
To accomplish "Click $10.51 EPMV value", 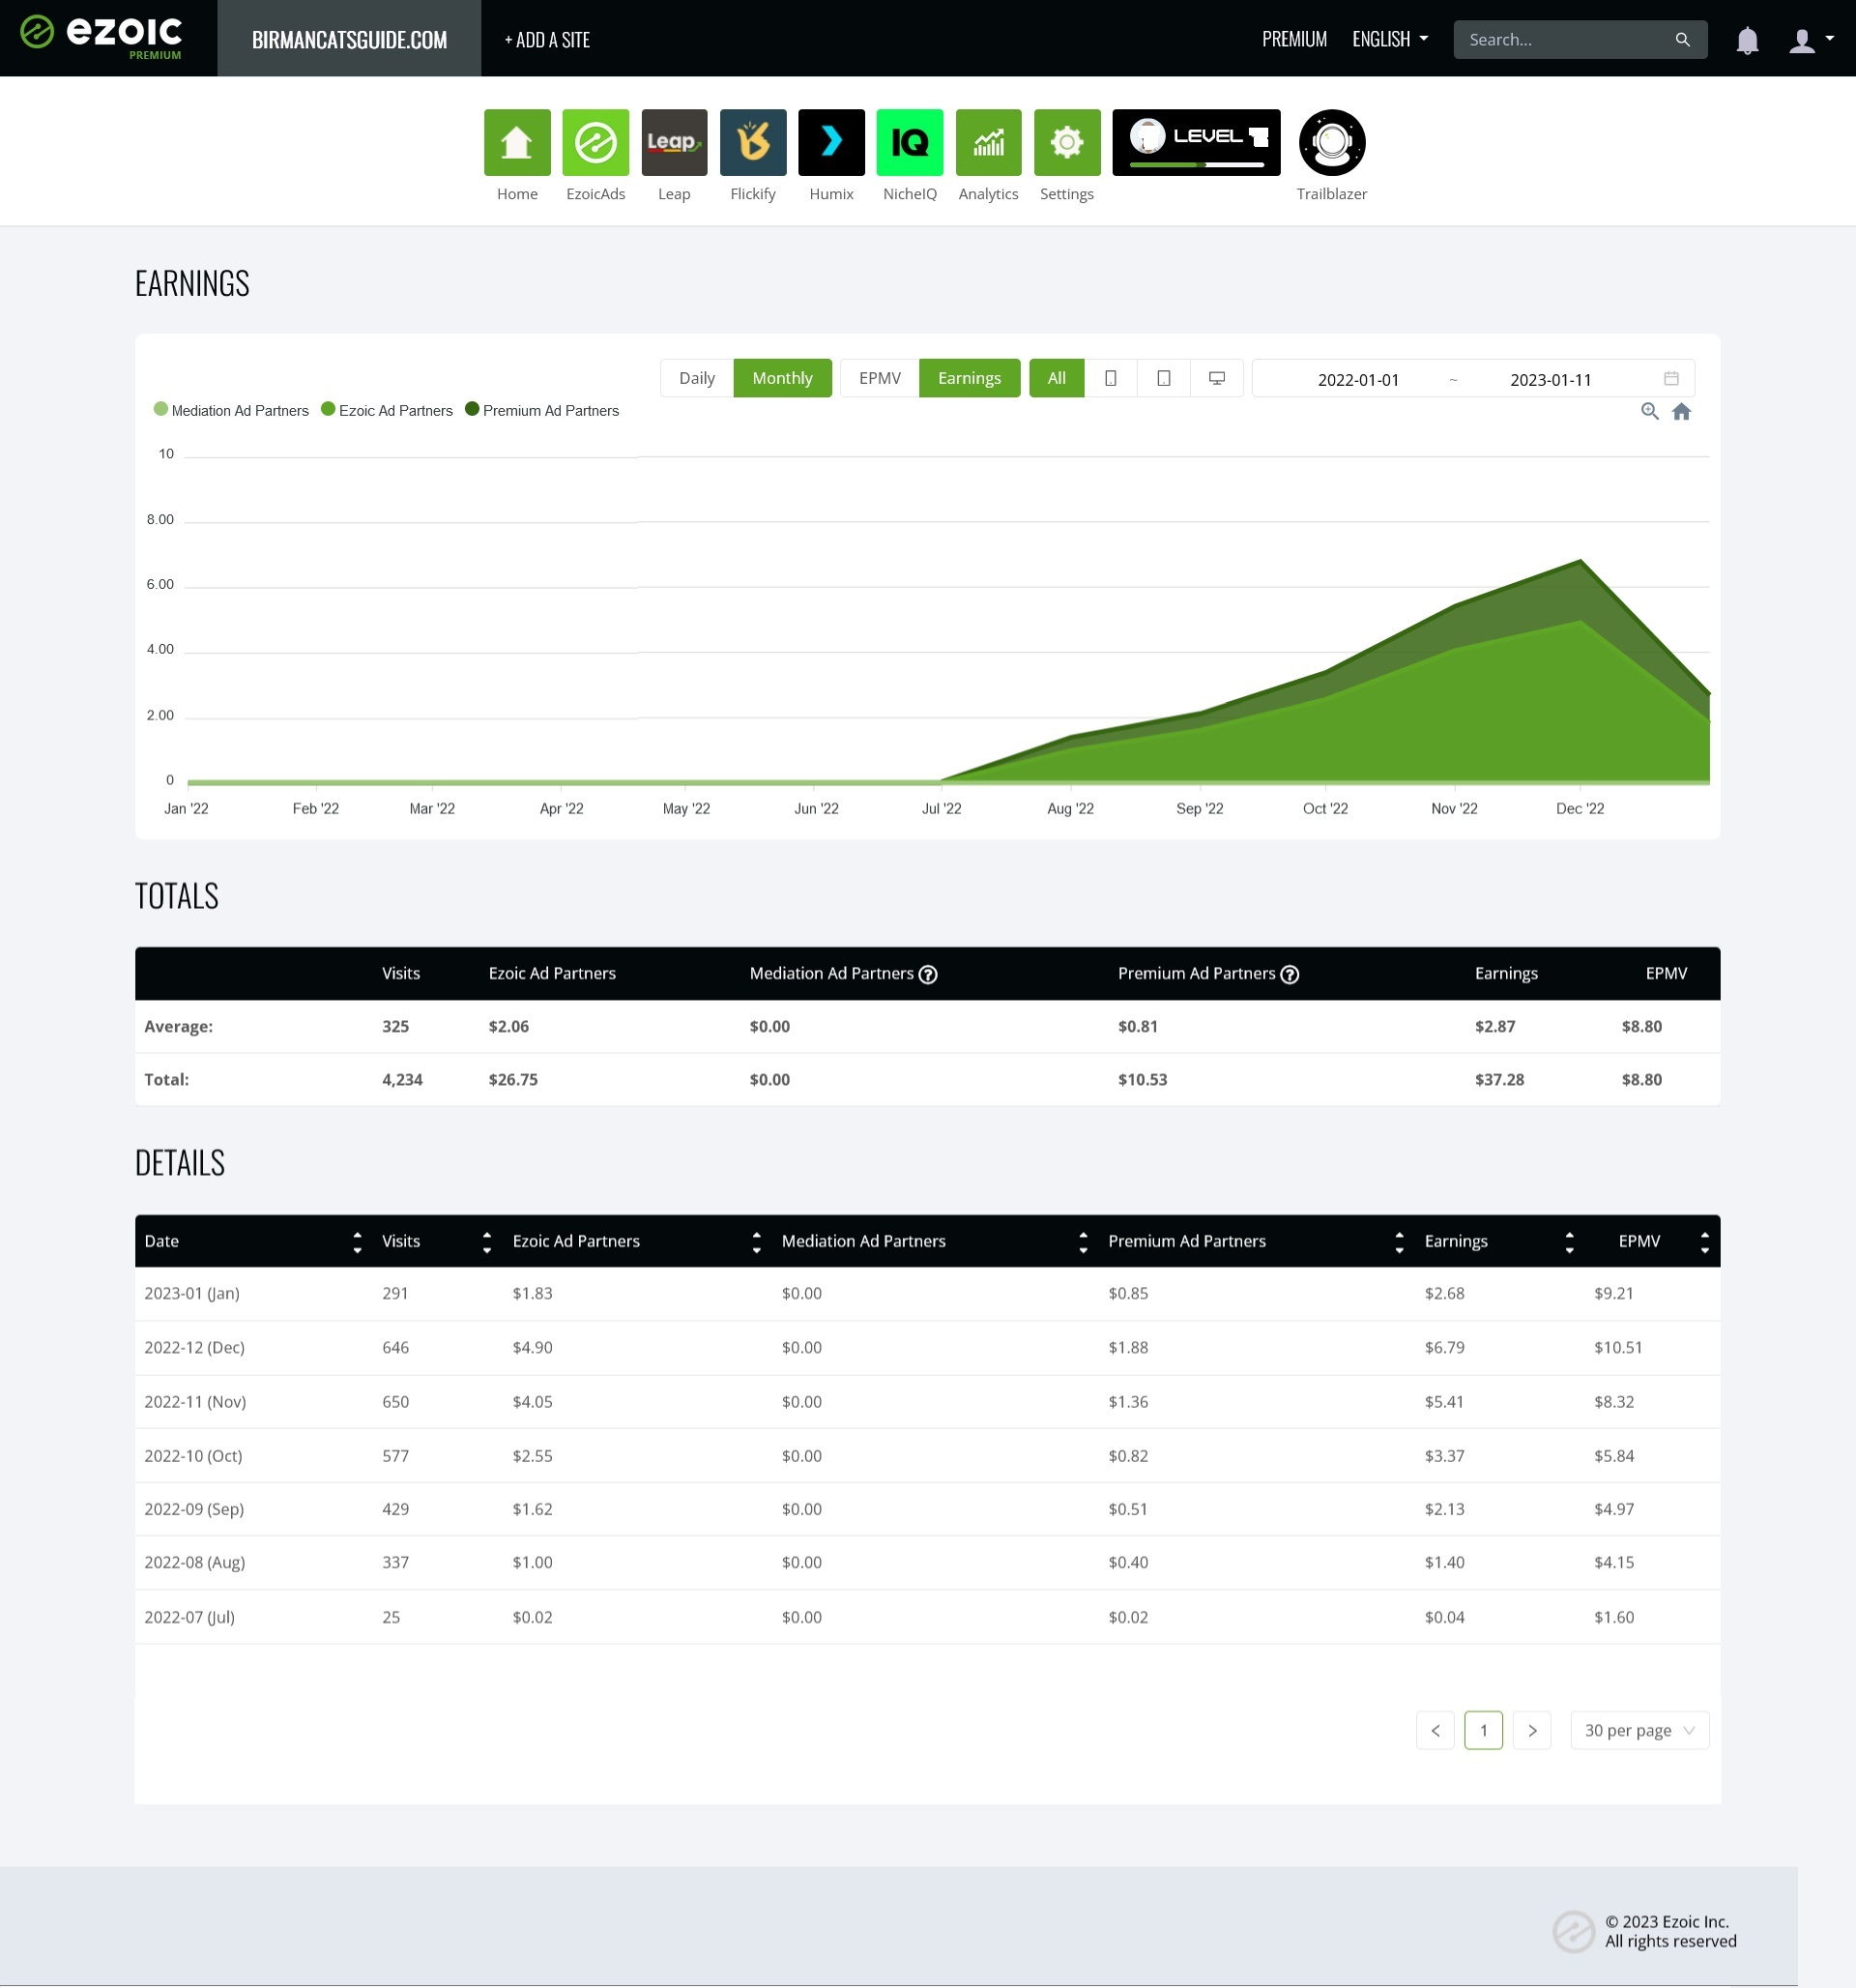I will (x=1618, y=1348).
